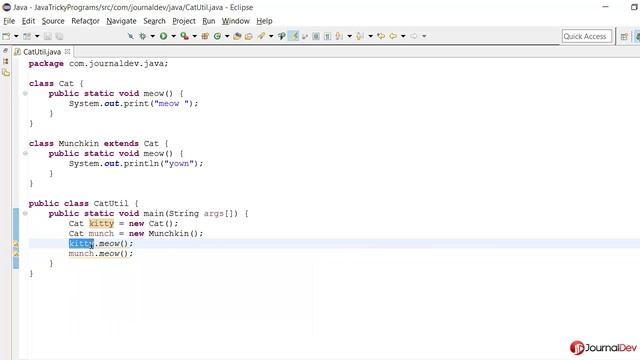Click the Open Perspective icon
The height and width of the screenshot is (360, 640).
click(624, 37)
